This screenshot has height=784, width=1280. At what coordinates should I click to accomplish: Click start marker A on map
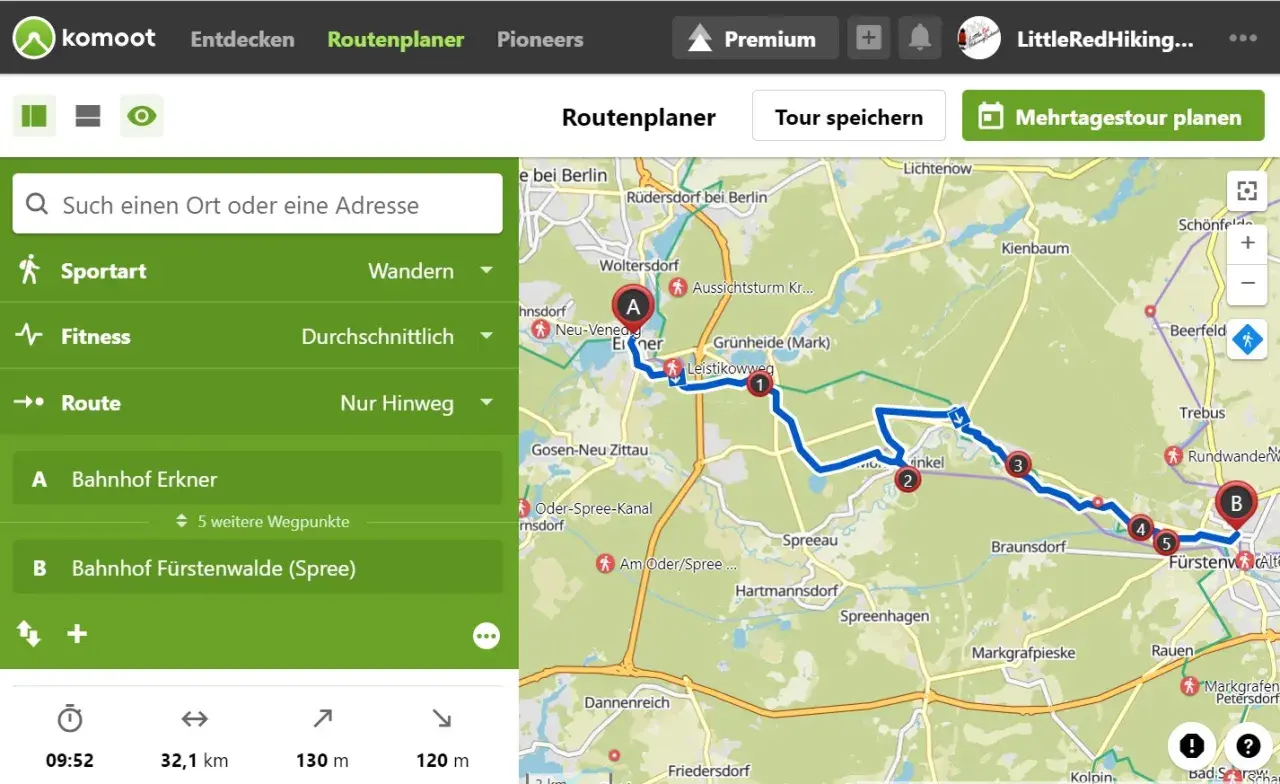(x=633, y=309)
